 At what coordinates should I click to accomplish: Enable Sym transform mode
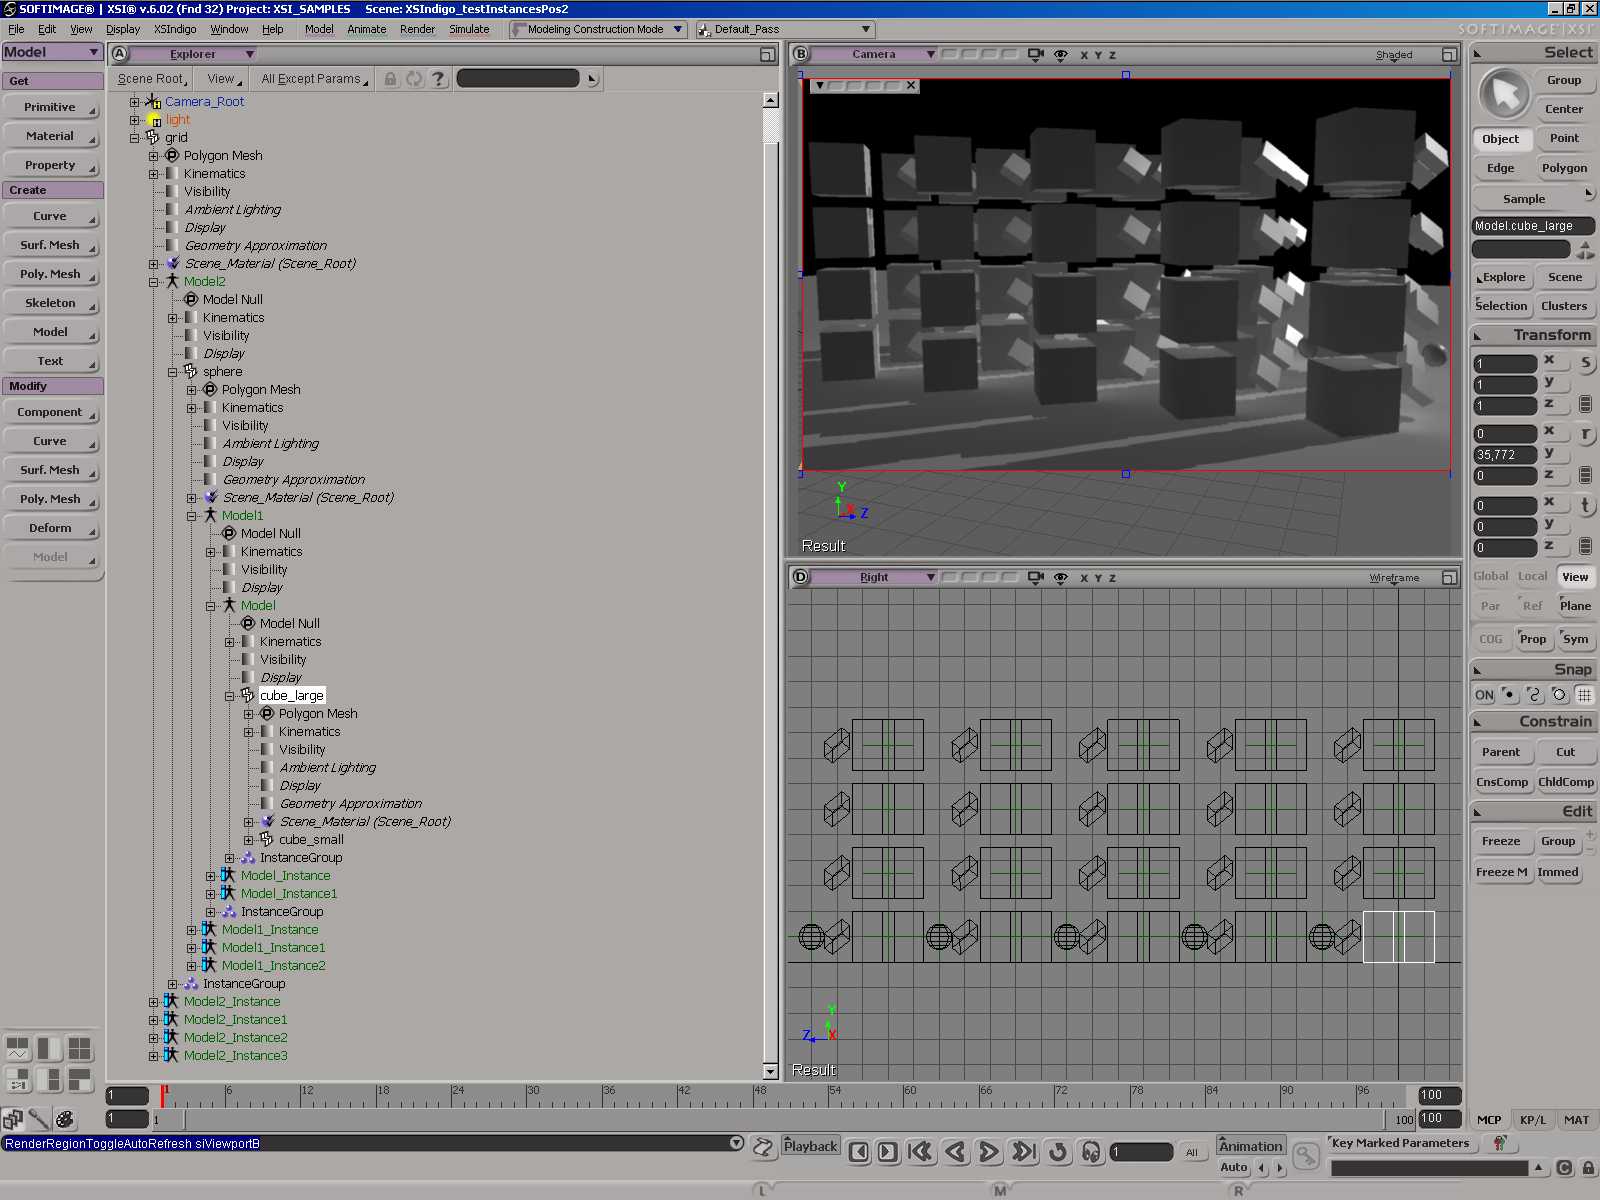[1575, 639]
